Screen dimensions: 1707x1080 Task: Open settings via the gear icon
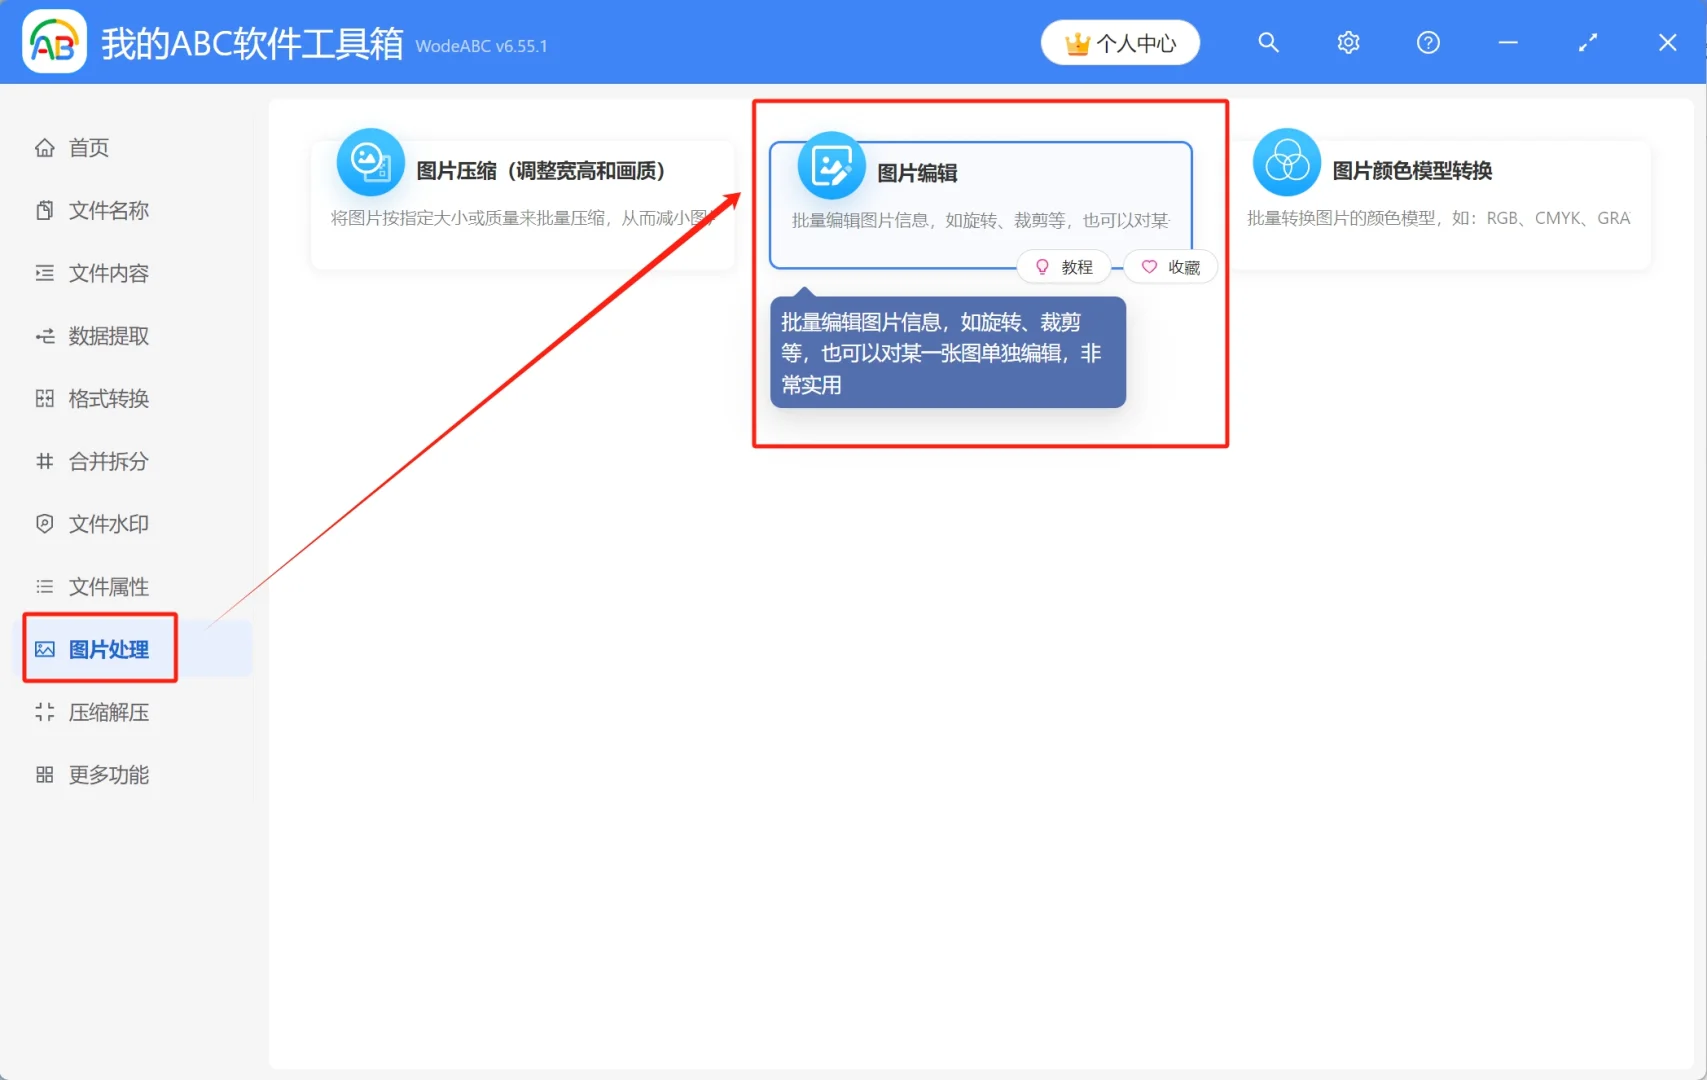click(x=1347, y=42)
